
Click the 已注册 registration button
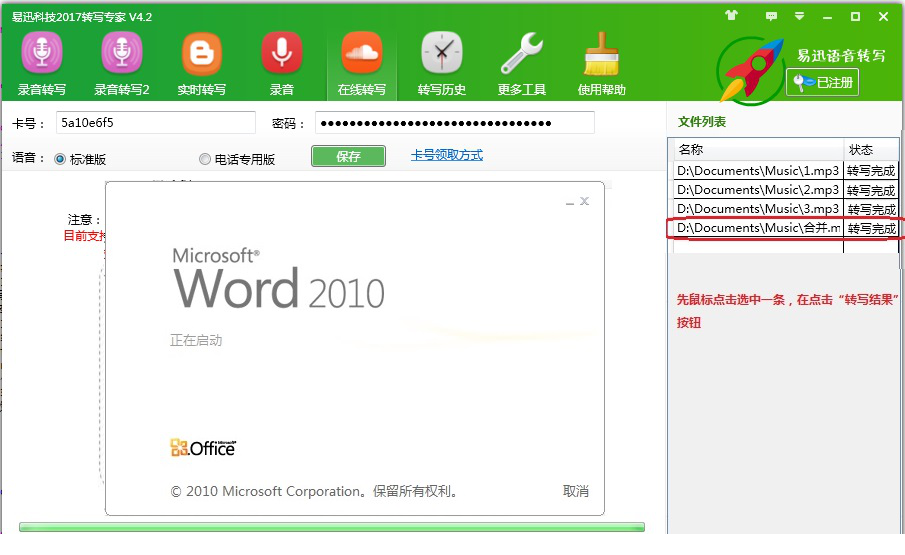tap(822, 82)
